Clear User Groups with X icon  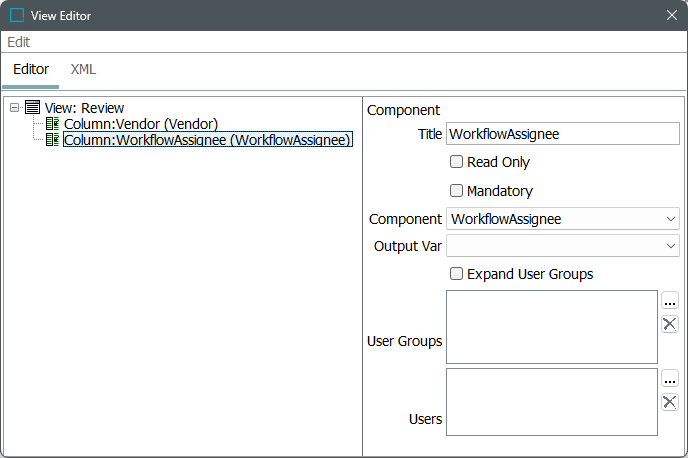pos(670,323)
